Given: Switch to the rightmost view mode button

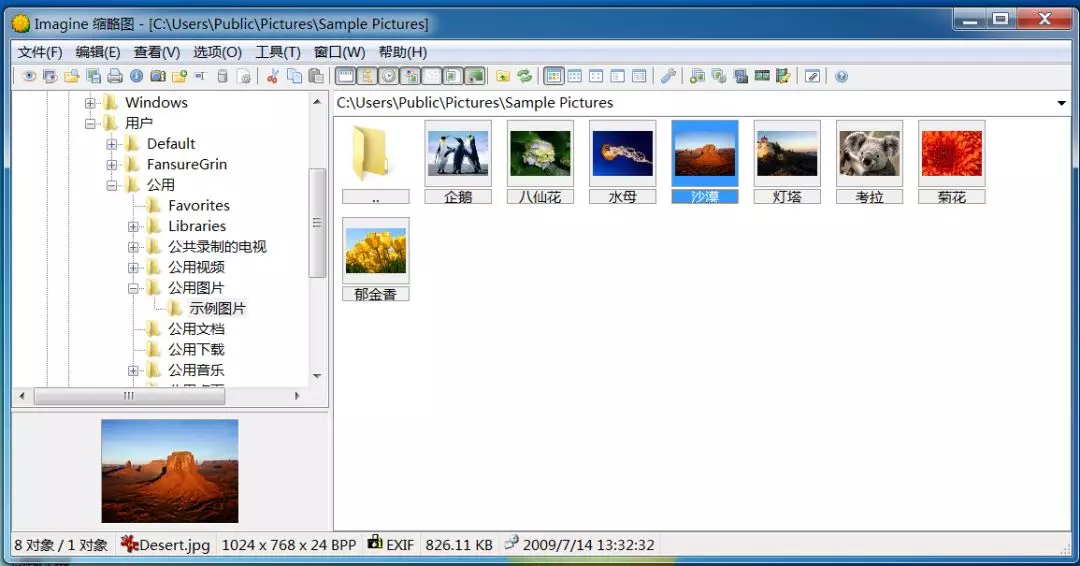Looking at the screenshot, I should [x=639, y=76].
